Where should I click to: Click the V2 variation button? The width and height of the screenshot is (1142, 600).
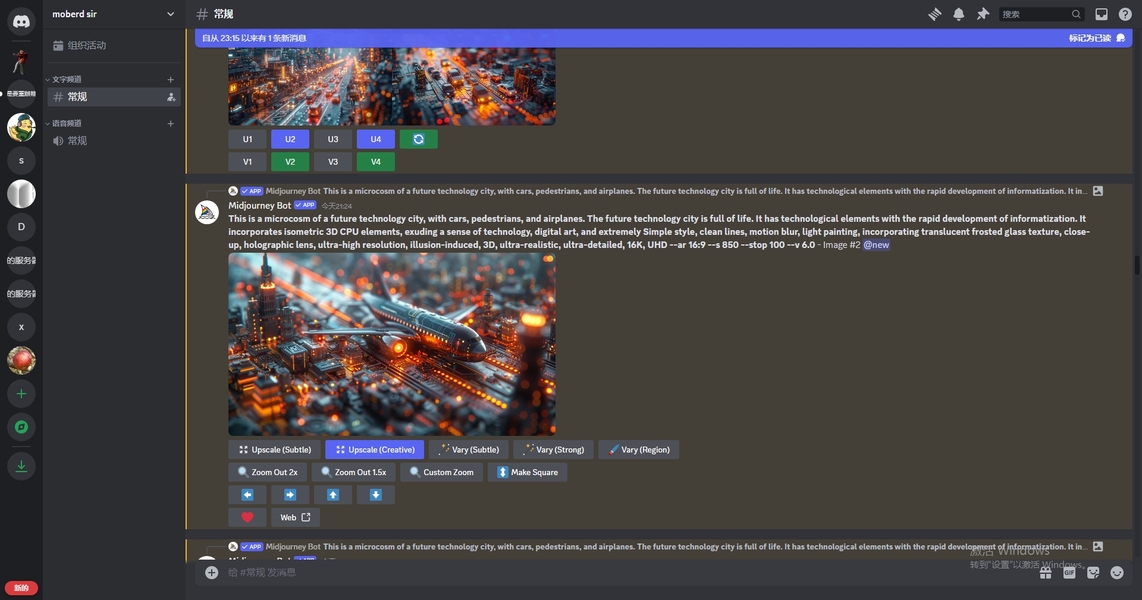pos(290,162)
